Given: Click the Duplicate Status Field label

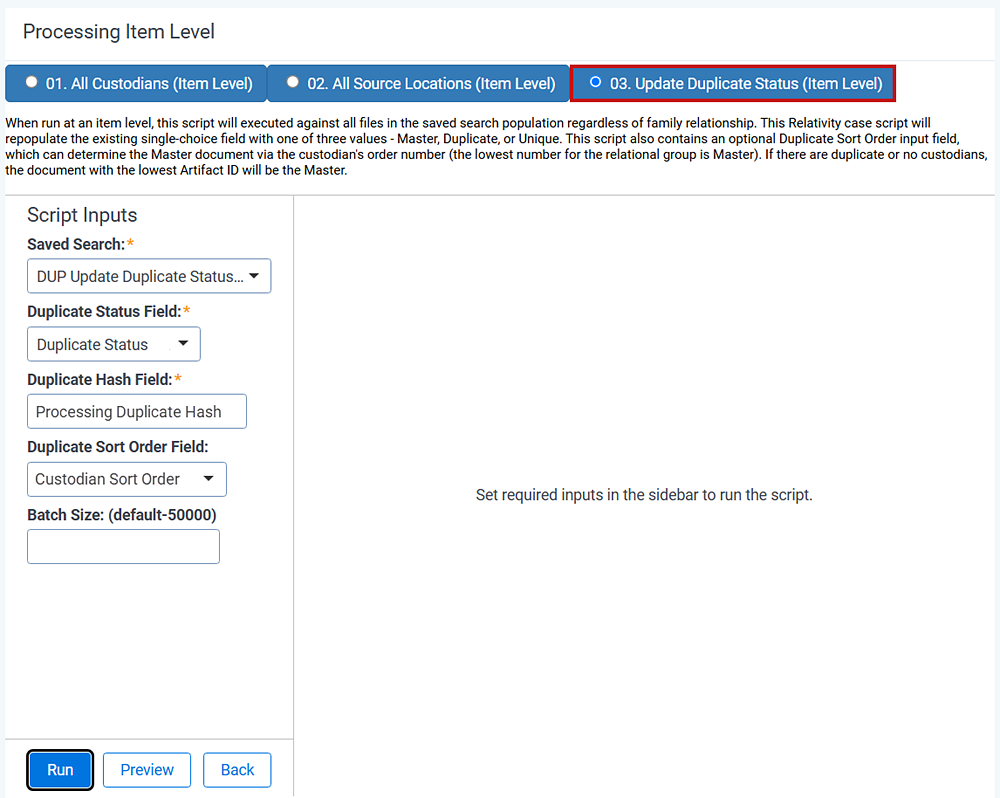Looking at the screenshot, I should coord(105,311).
